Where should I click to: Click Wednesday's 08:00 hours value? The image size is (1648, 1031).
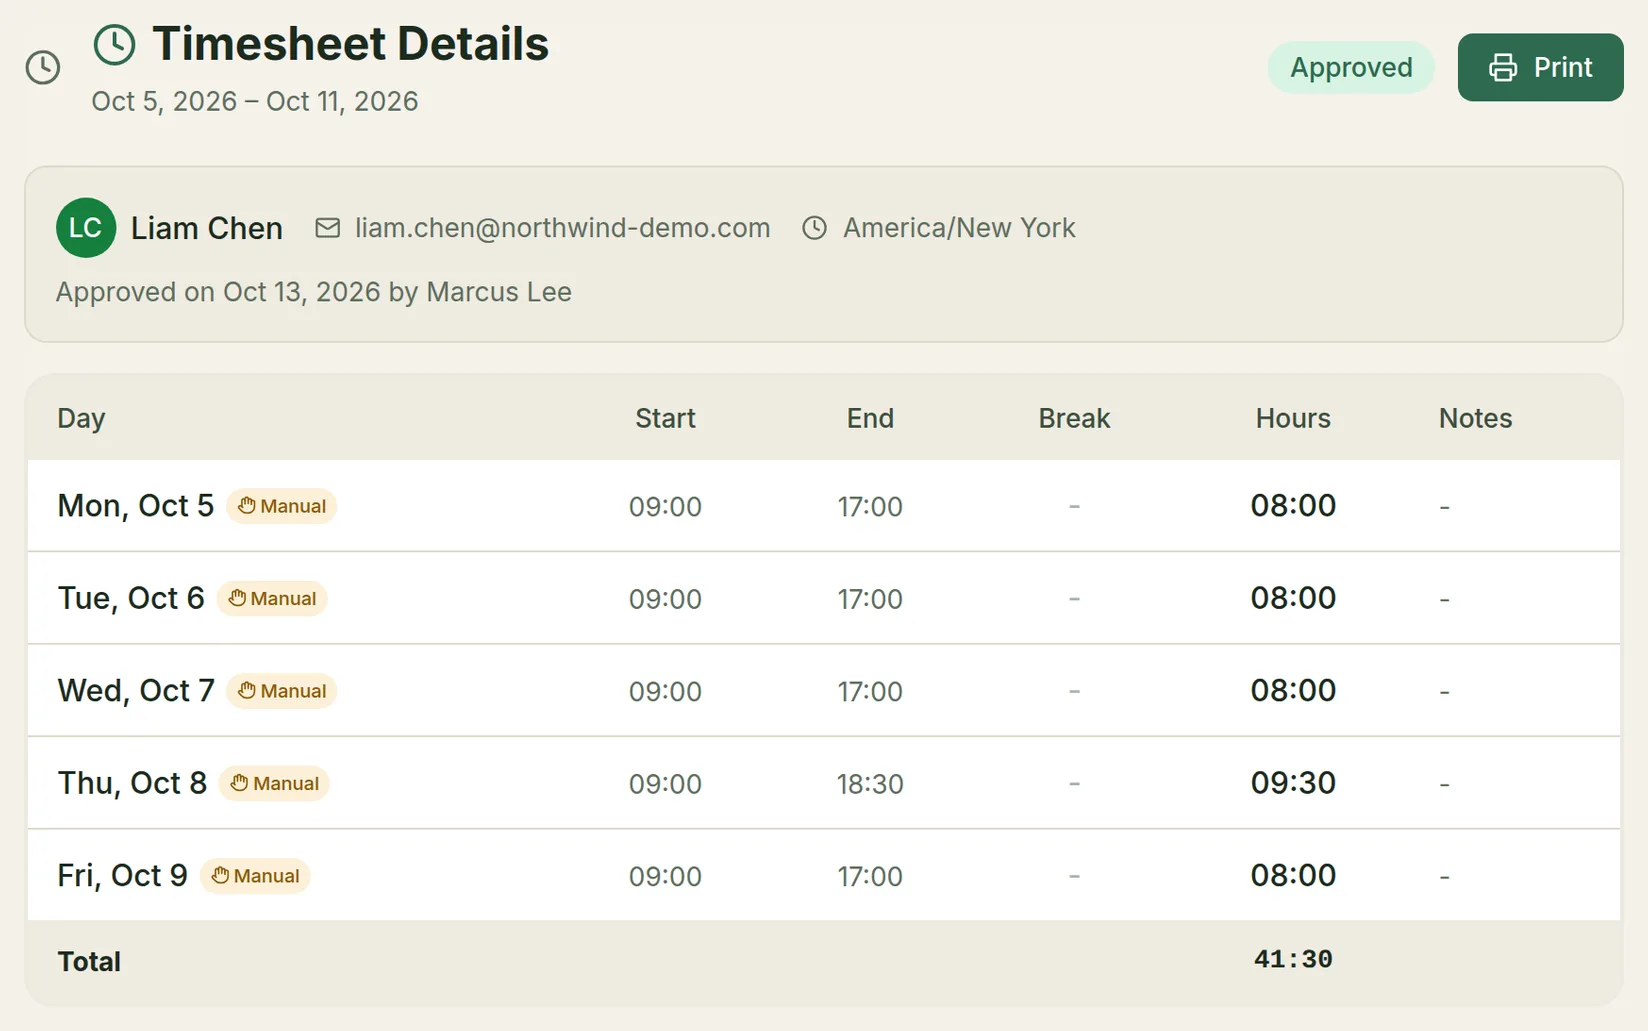click(x=1293, y=691)
